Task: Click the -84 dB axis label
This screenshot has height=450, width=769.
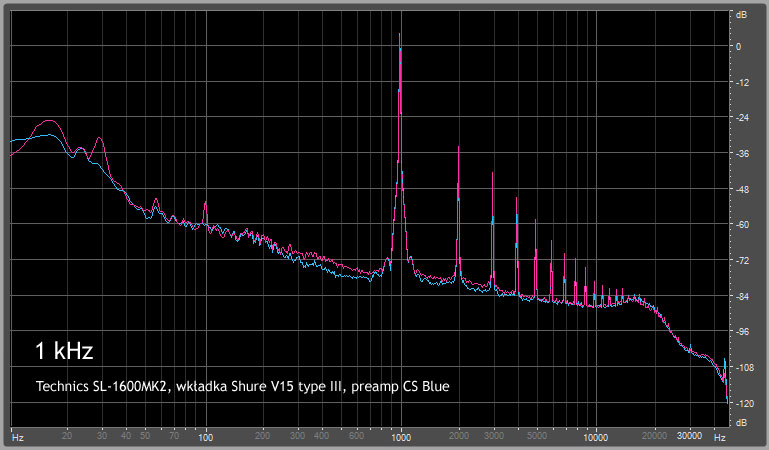Action: coord(742,296)
